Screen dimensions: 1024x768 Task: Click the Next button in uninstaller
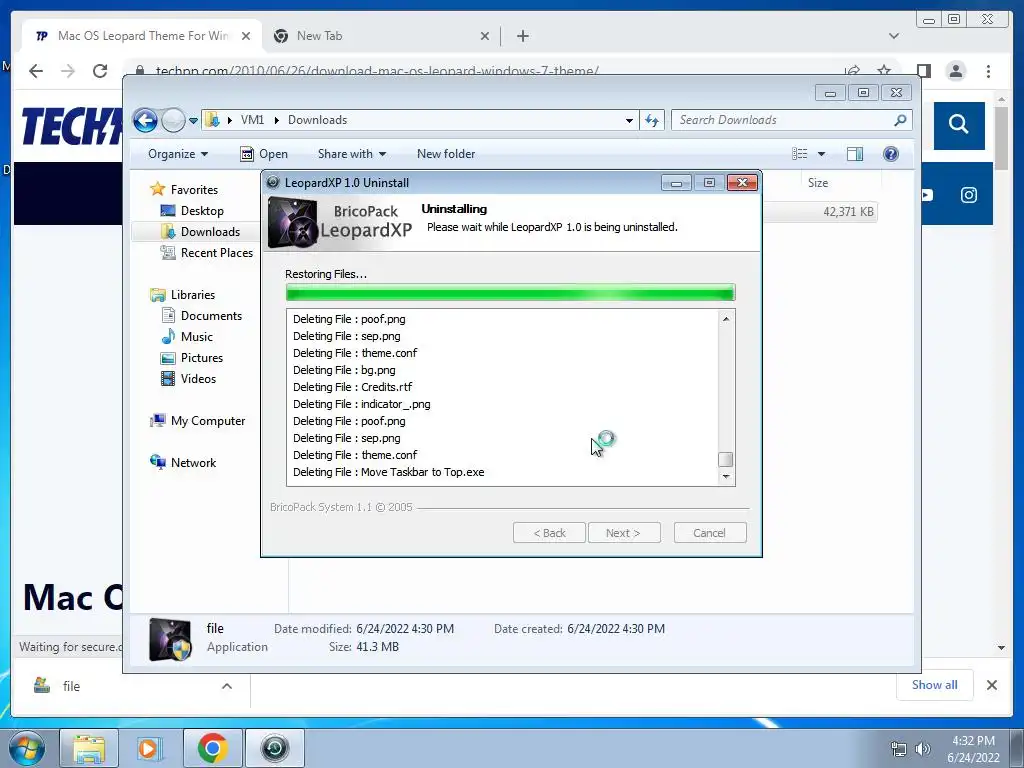[624, 533]
